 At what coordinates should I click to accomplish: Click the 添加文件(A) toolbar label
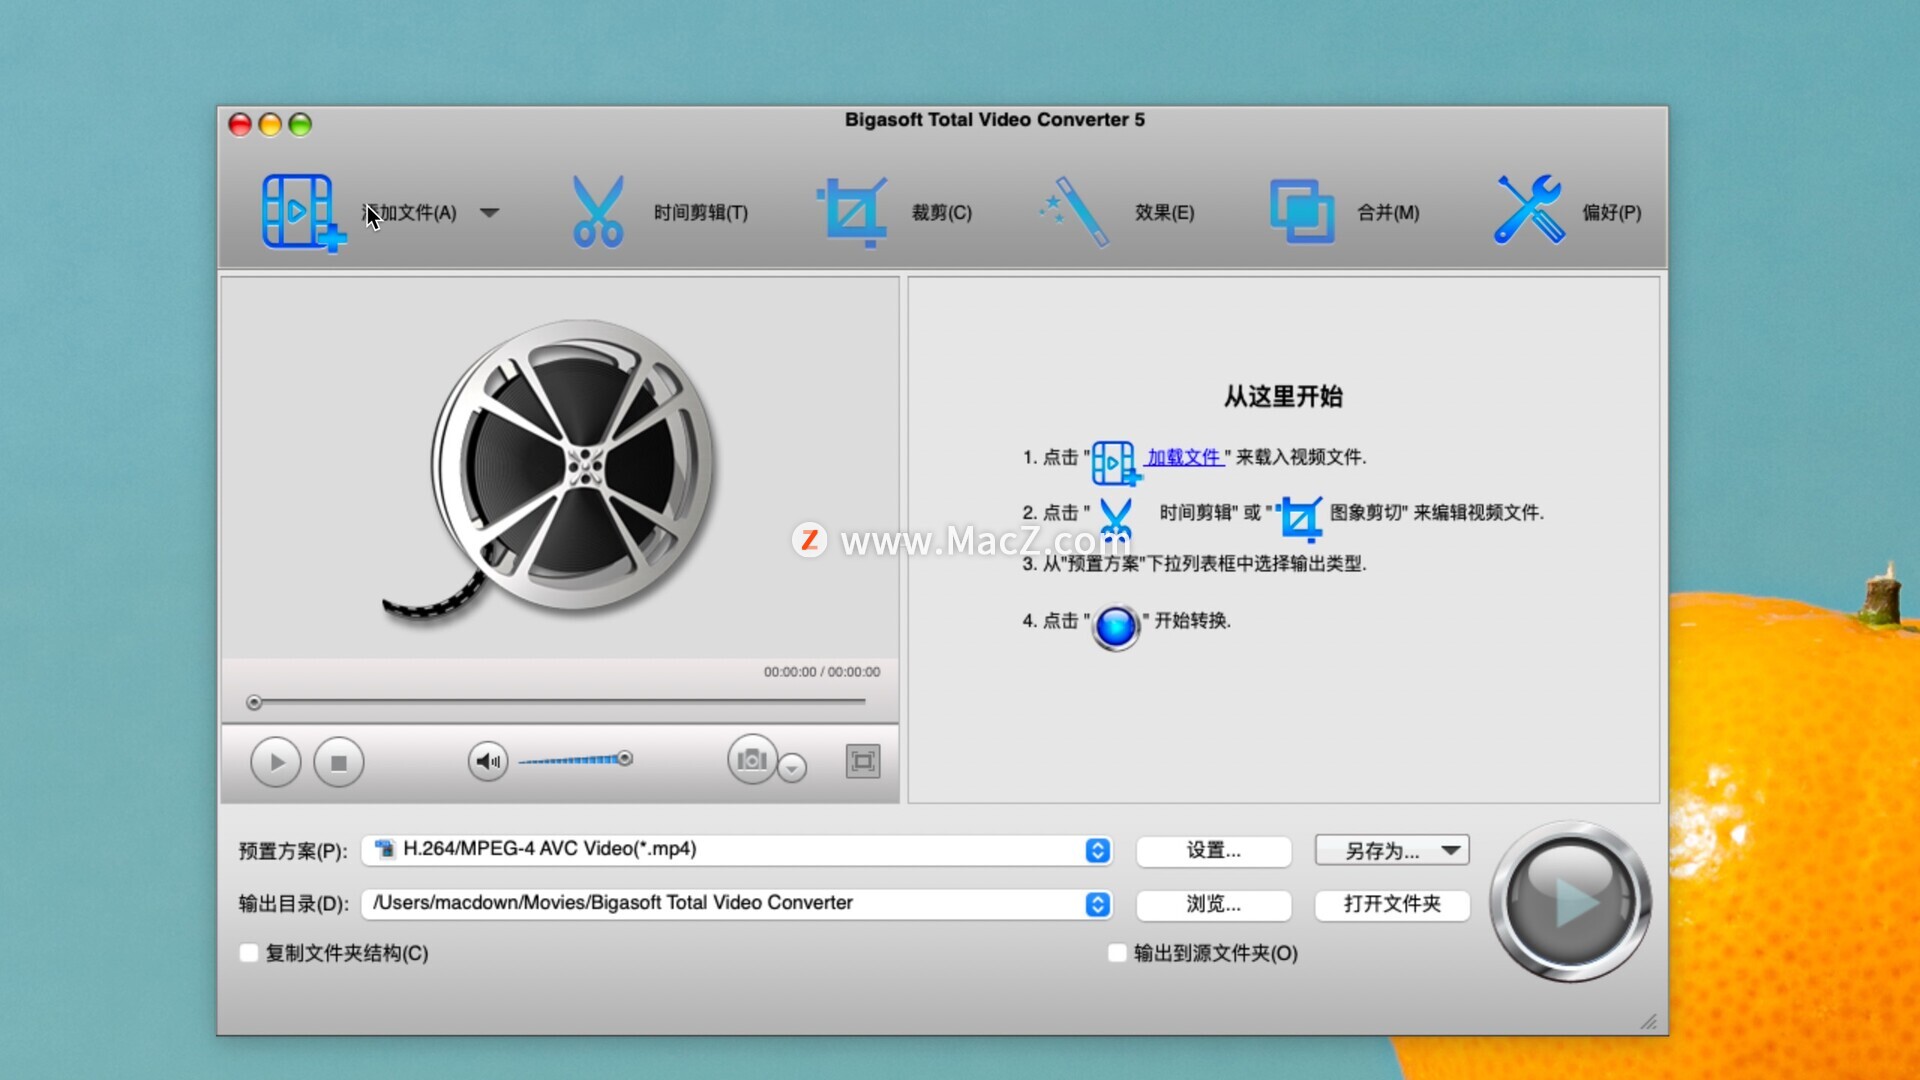[x=409, y=212]
